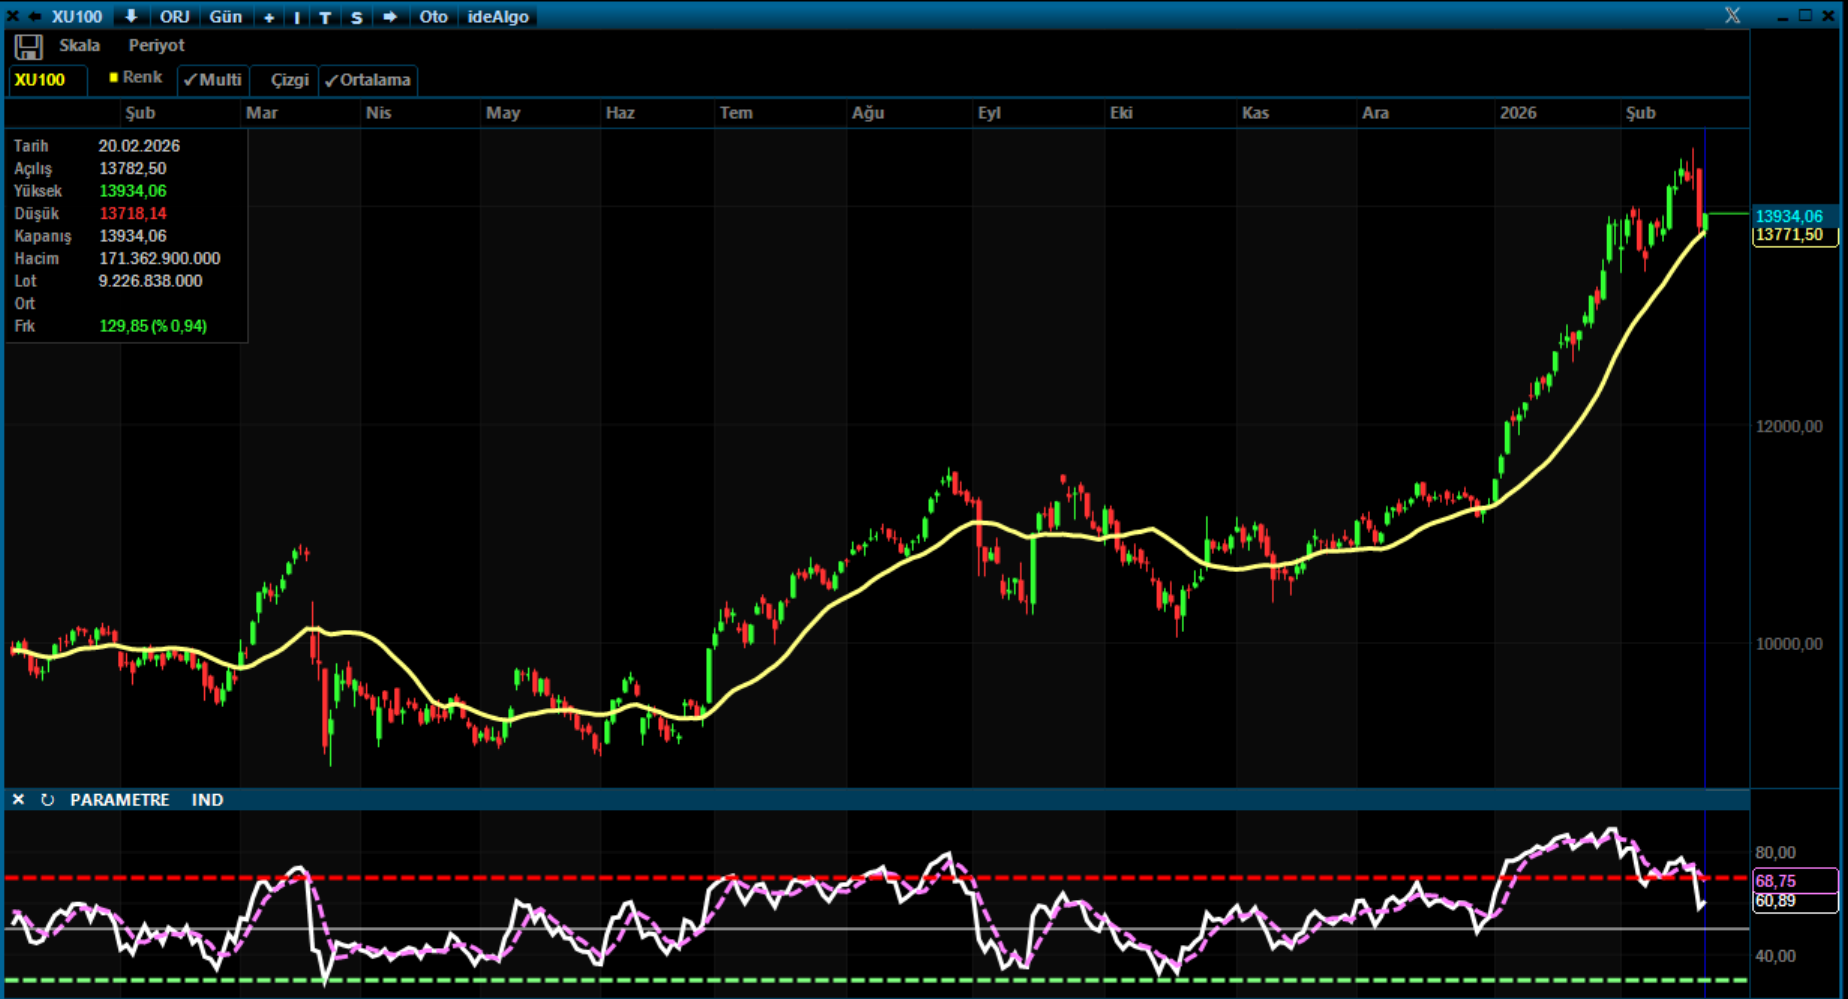
Task: Click the right arrow forward icon
Action: [x=390, y=17]
